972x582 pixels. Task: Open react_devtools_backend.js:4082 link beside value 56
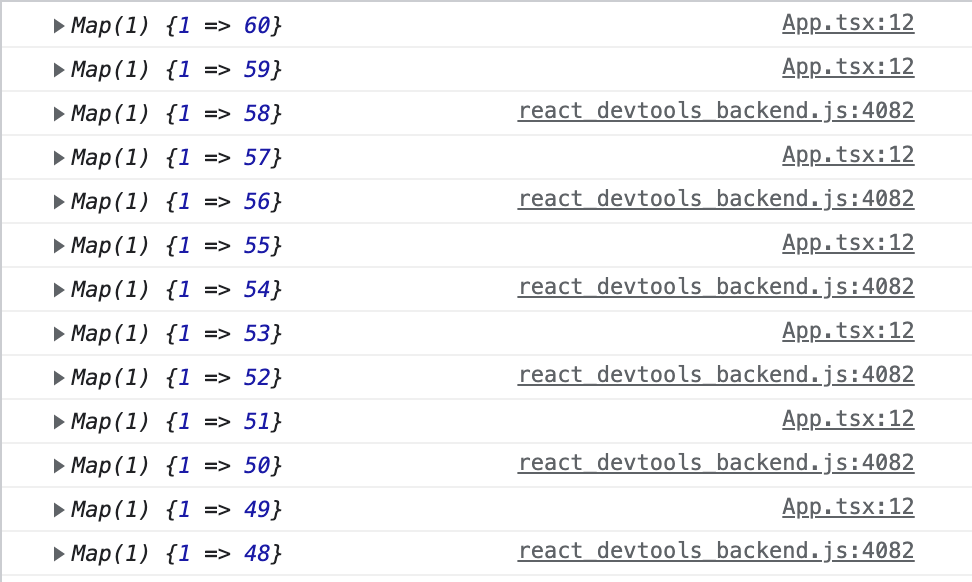pos(716,199)
